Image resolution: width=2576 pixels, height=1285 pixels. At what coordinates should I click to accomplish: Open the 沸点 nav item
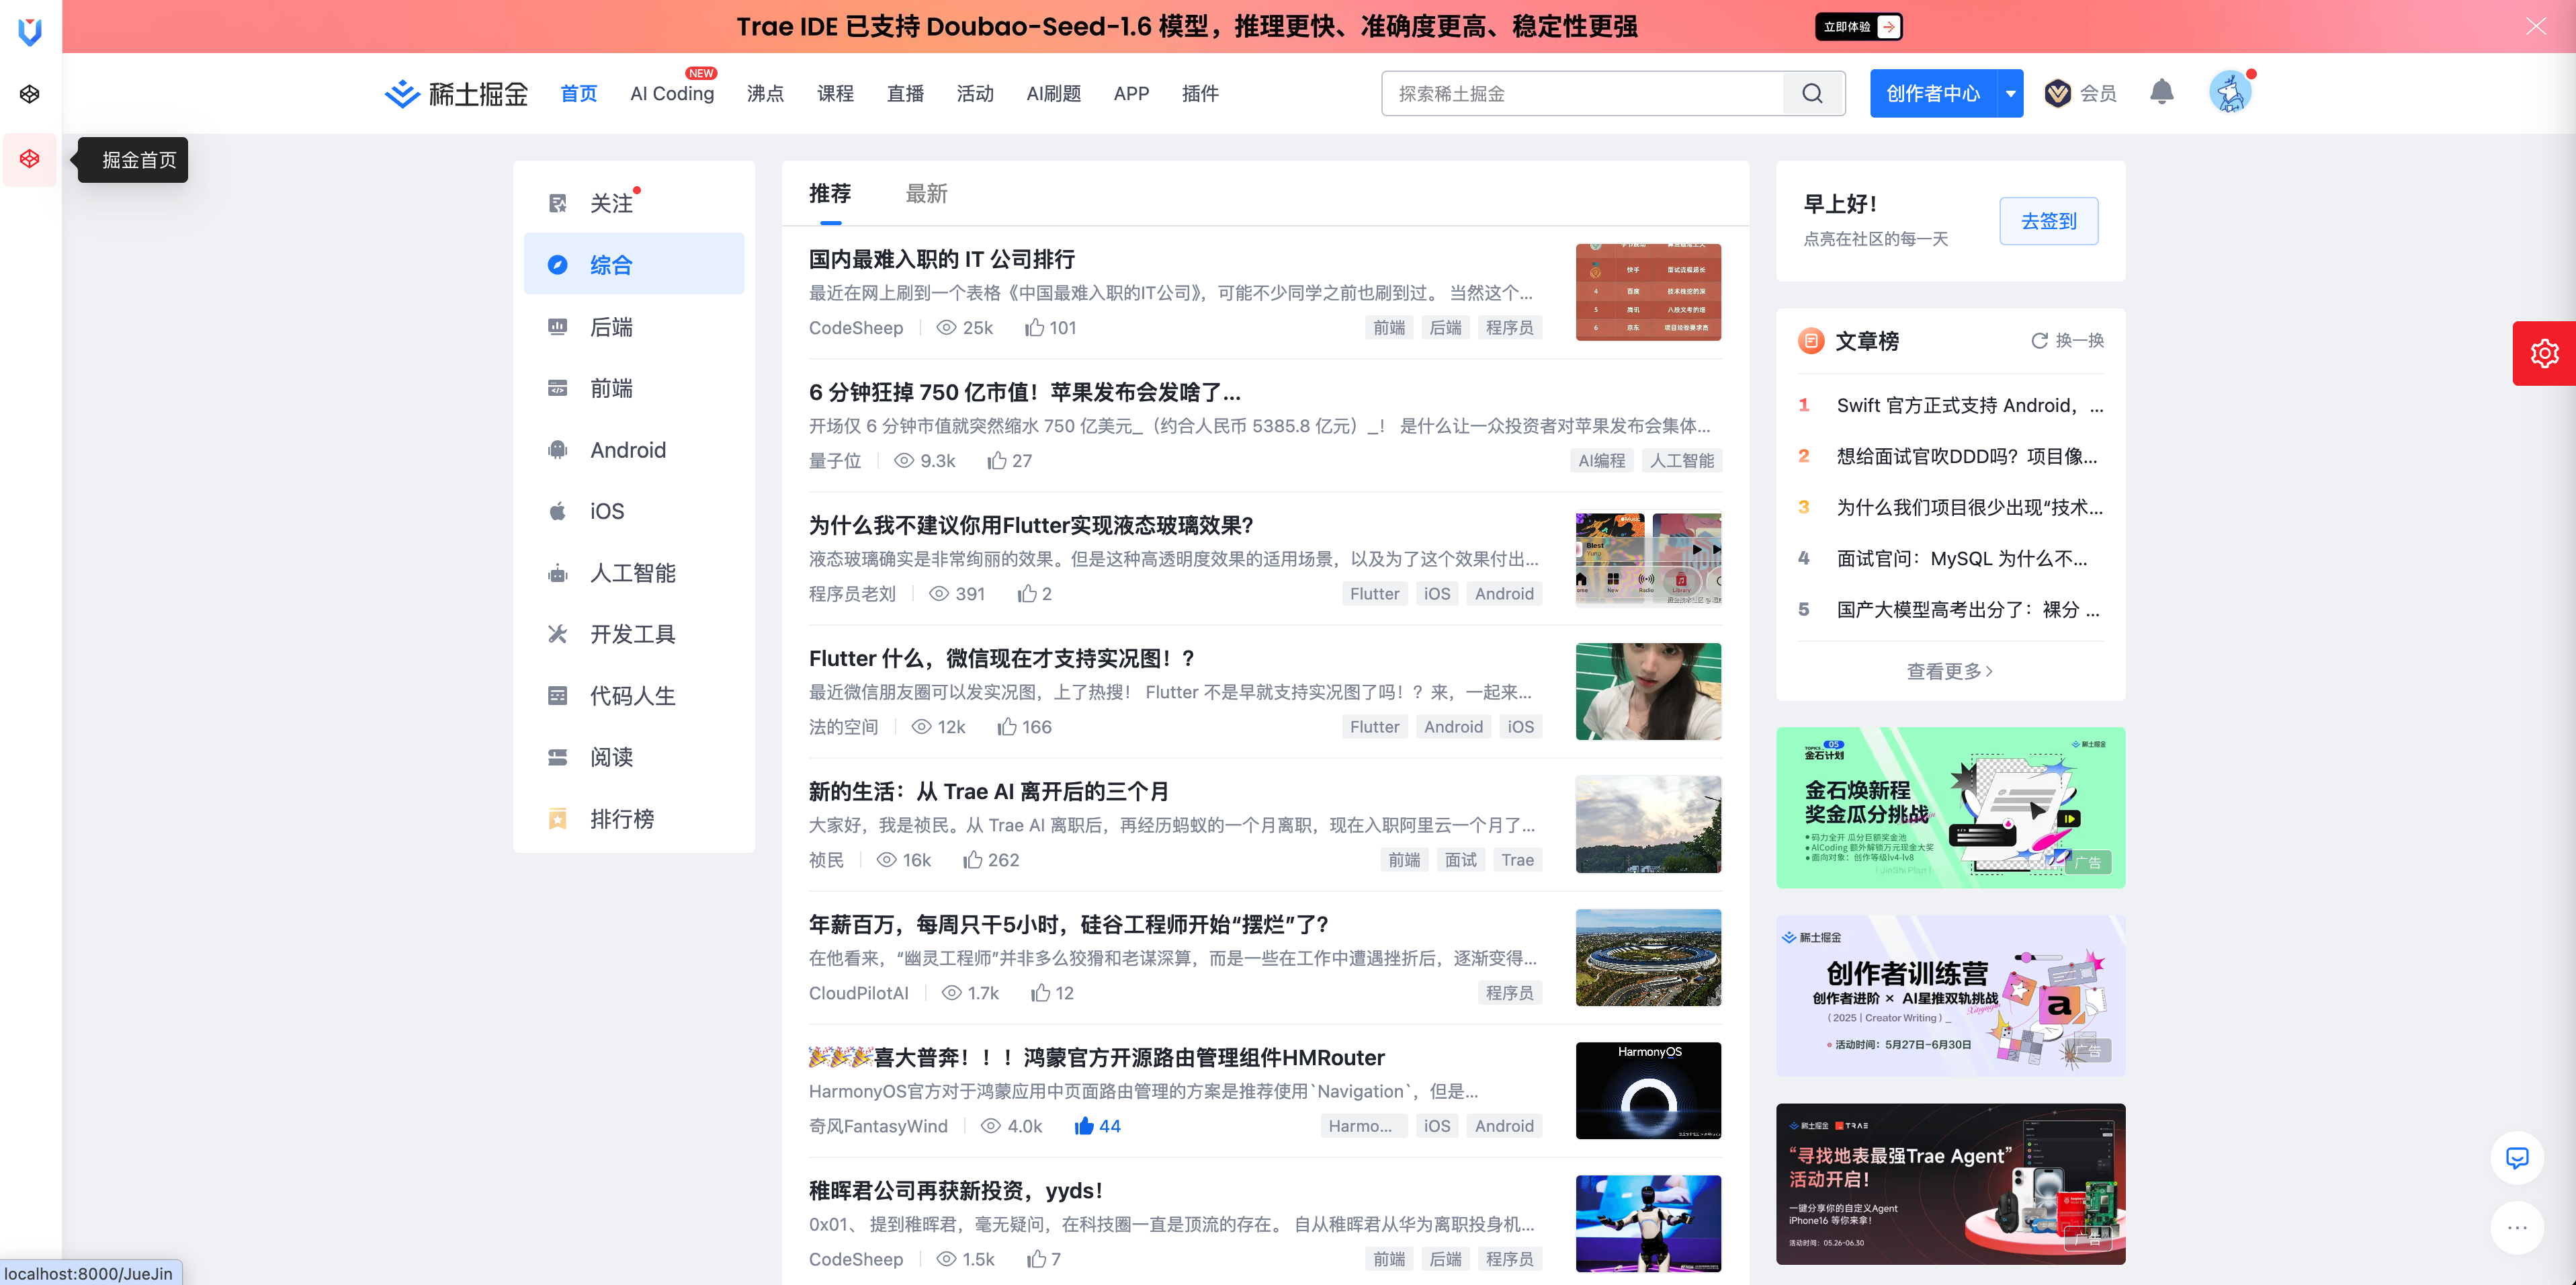coord(765,93)
